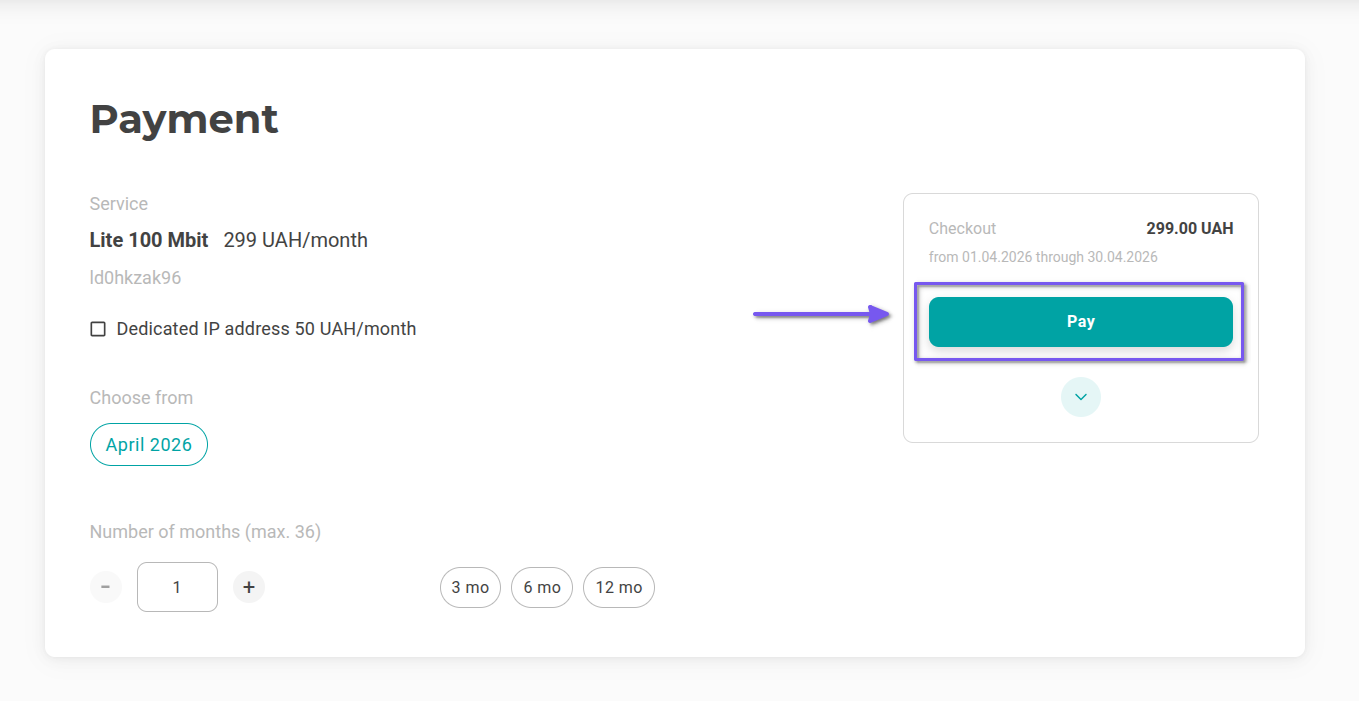Select the April 2026 start month
Screen dimensions: 1359x701
[x=149, y=445]
